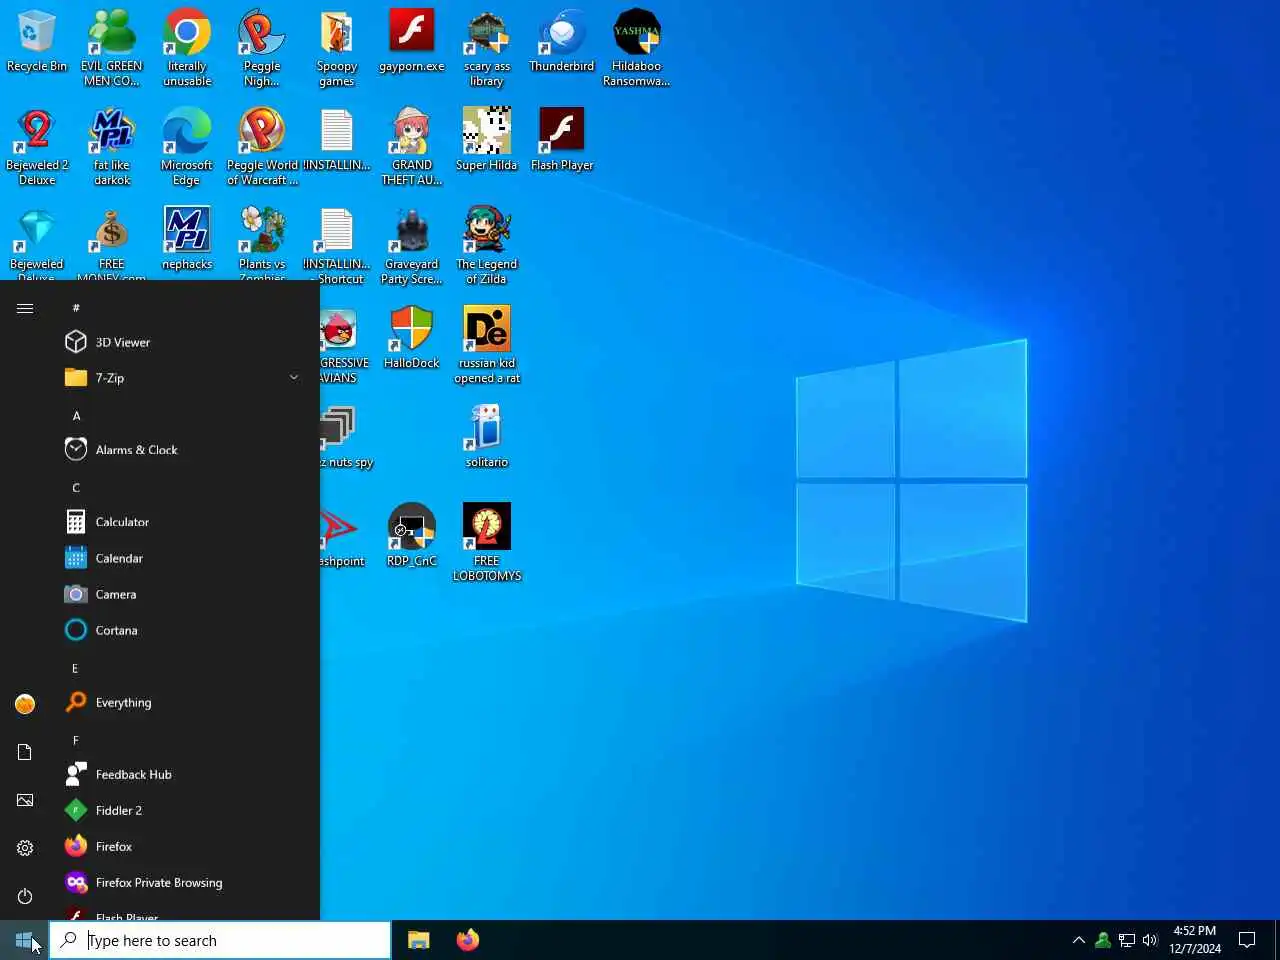Viewport: 1280px width, 960px height.
Task: Select 'russian kid opened a rat' icon
Action: click(487, 345)
